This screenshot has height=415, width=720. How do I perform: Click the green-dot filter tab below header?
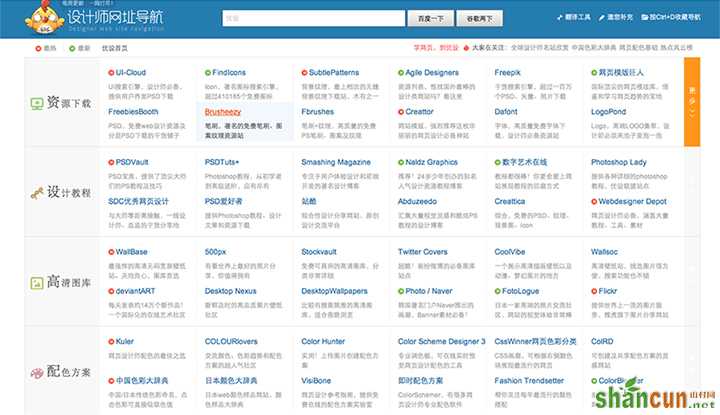tap(79, 48)
